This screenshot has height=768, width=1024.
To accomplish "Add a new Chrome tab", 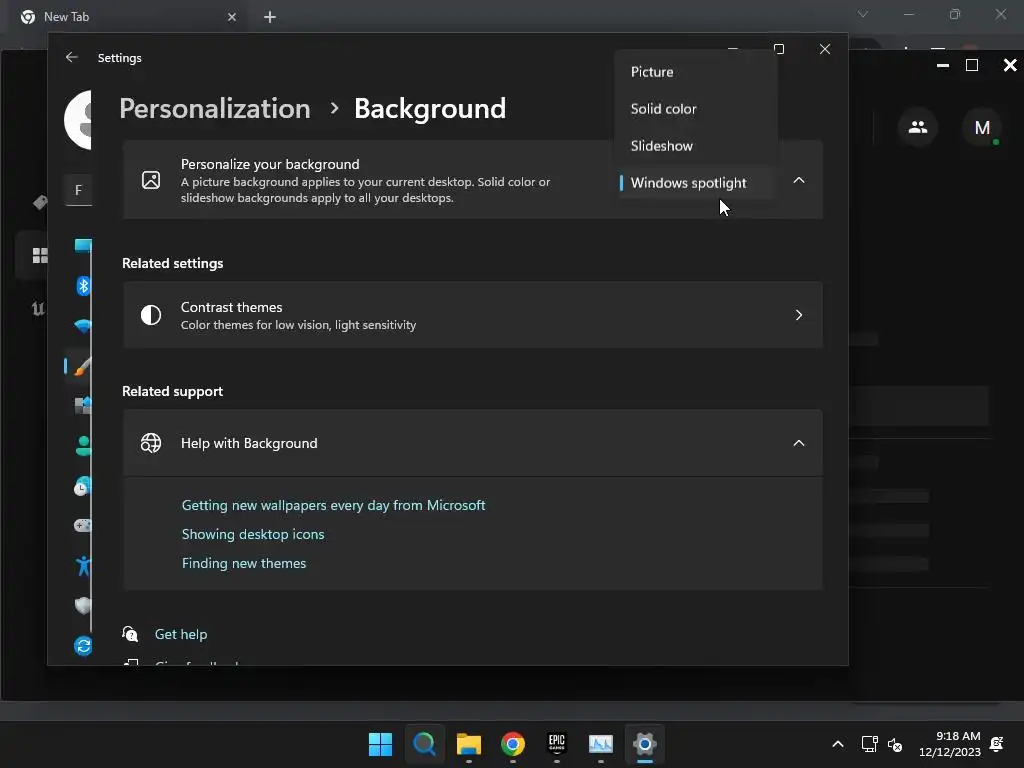I will [270, 17].
